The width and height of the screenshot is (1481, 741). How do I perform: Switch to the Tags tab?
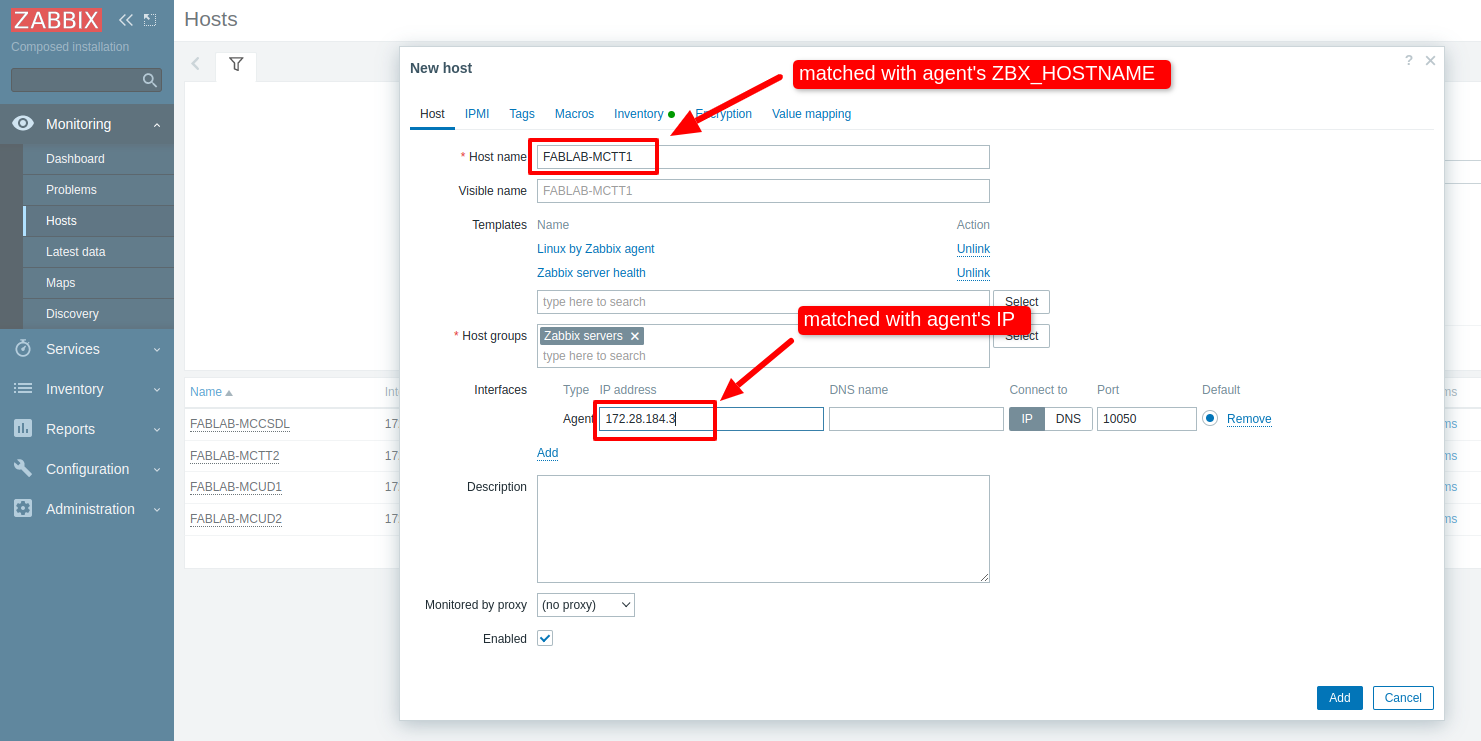pyautogui.click(x=522, y=114)
